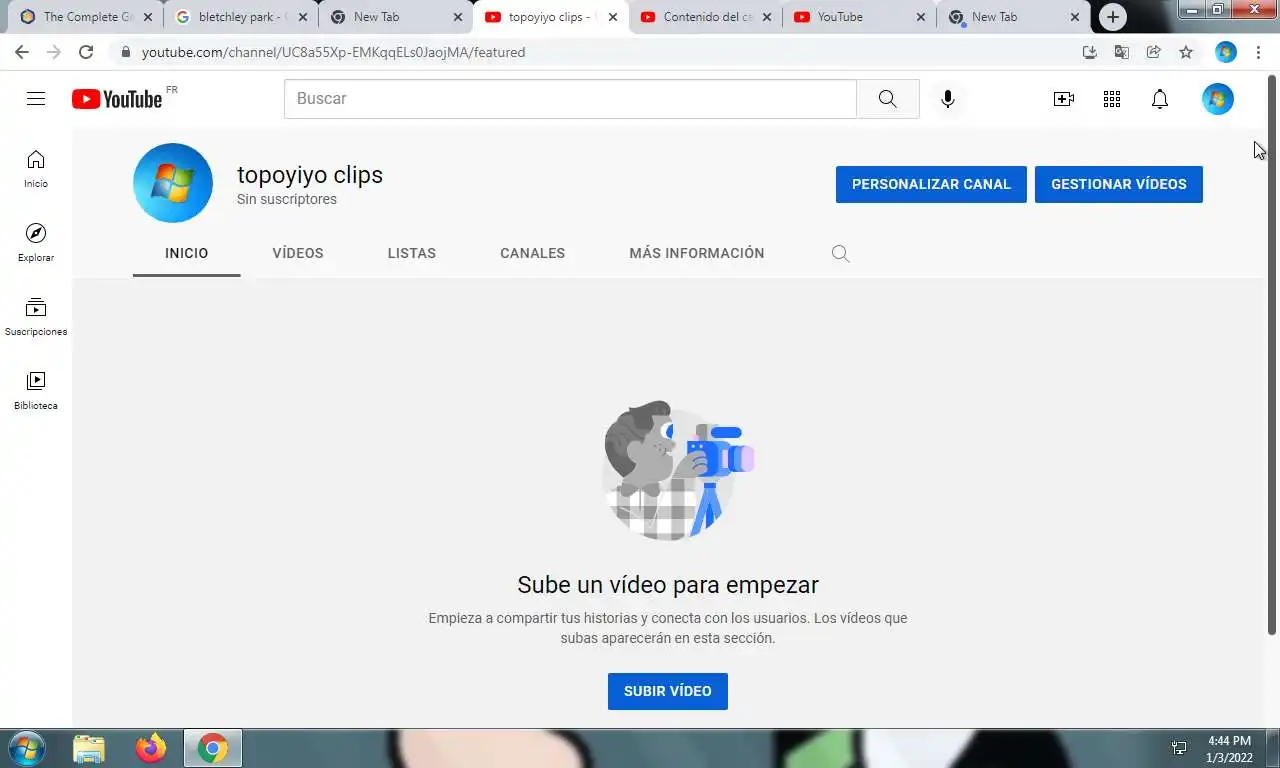Search within channel using the magnifier icon
1280x768 pixels.
(841, 254)
